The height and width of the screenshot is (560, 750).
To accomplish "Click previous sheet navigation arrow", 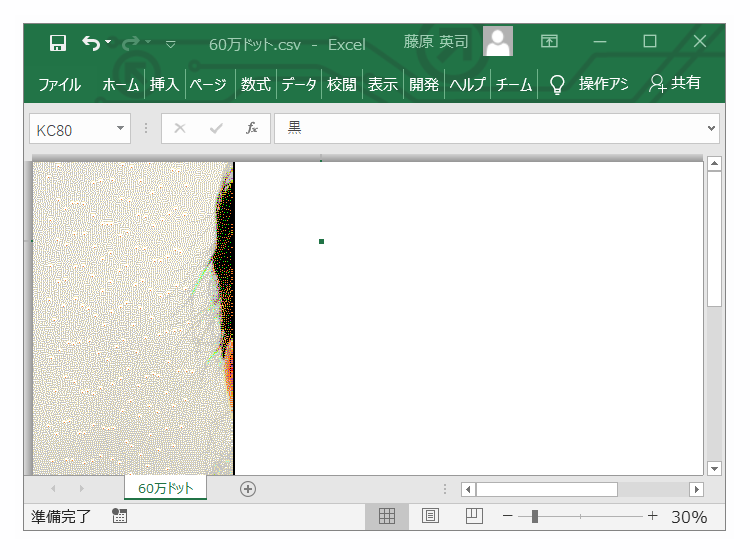I will tap(53, 488).
